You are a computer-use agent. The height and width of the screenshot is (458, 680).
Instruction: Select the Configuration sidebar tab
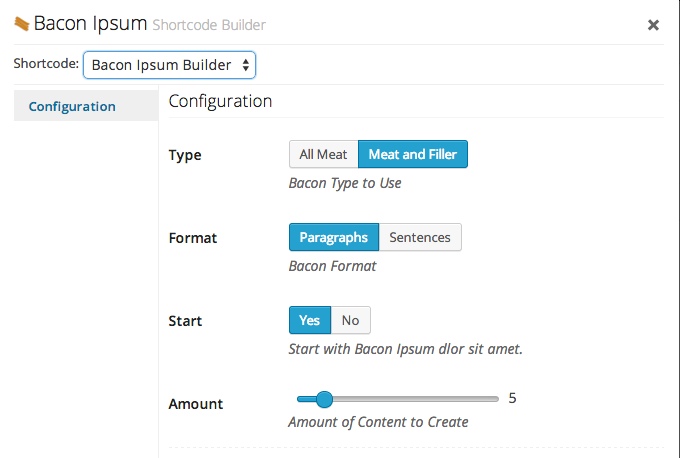point(72,106)
